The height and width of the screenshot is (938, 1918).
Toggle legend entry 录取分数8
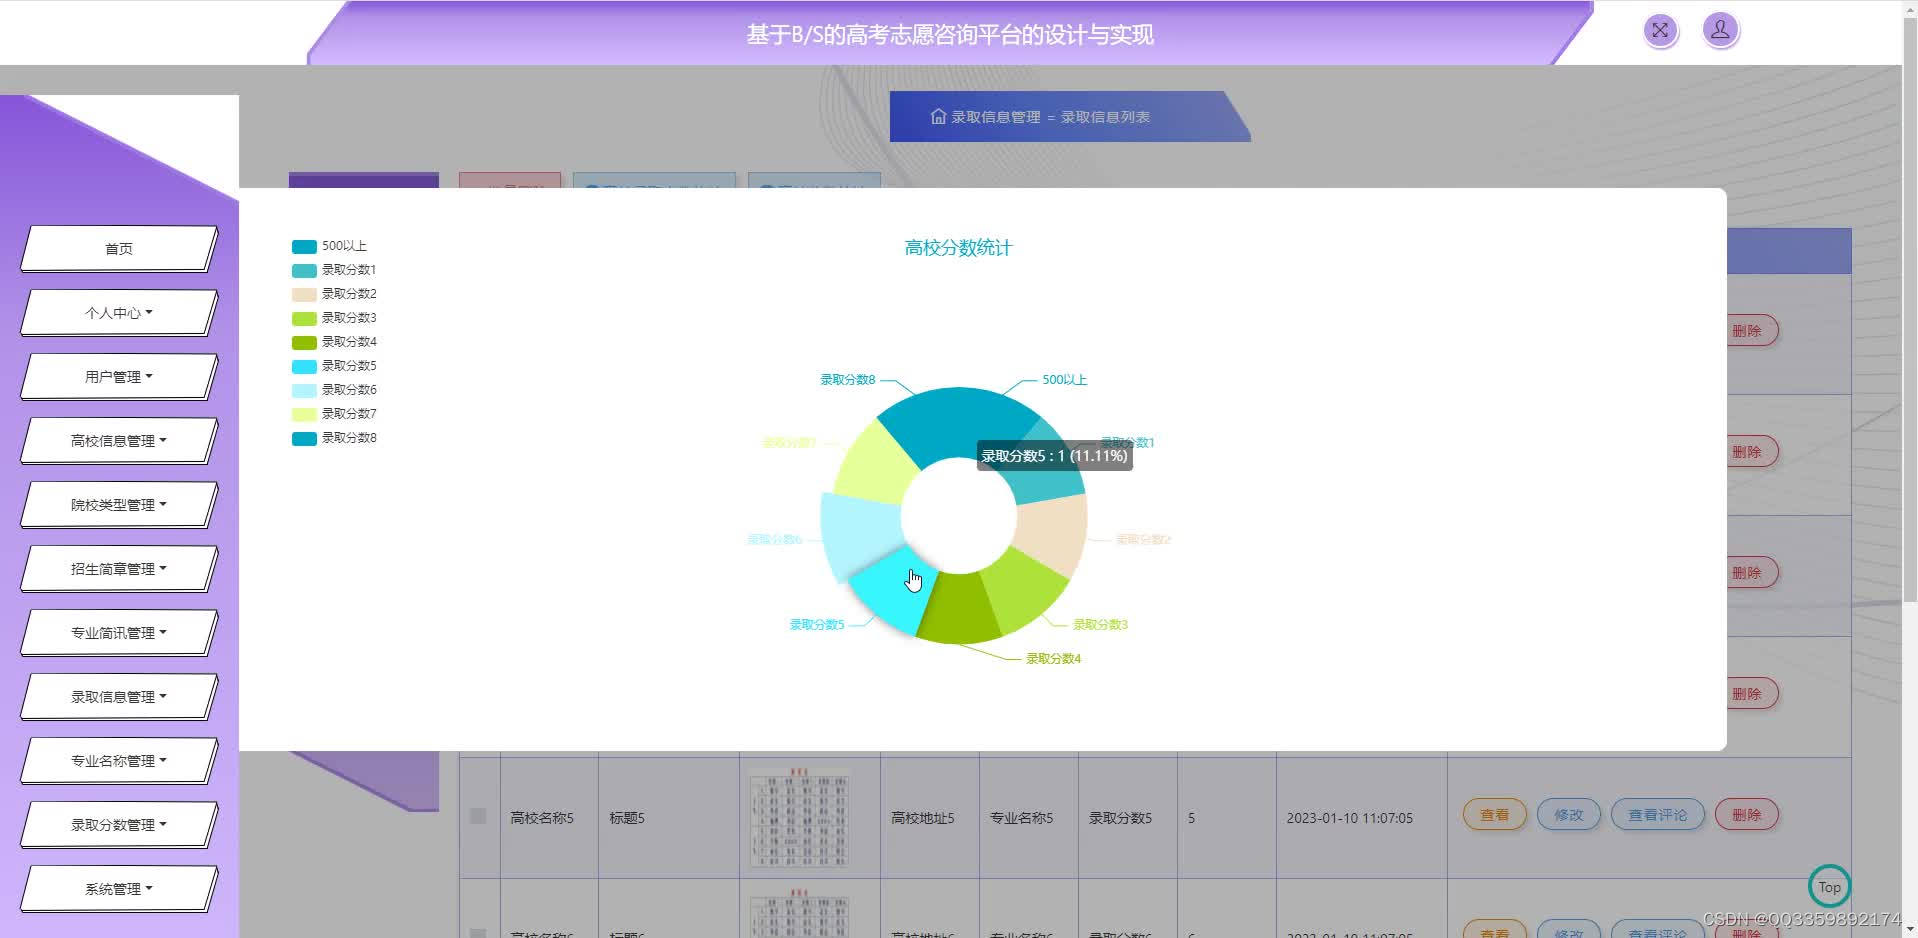pos(334,438)
